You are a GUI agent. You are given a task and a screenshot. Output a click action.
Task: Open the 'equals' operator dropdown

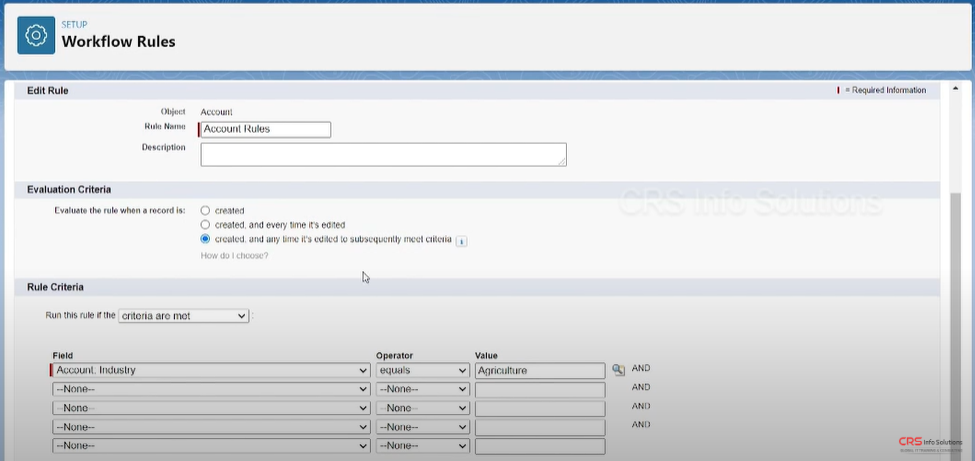[x=422, y=370]
